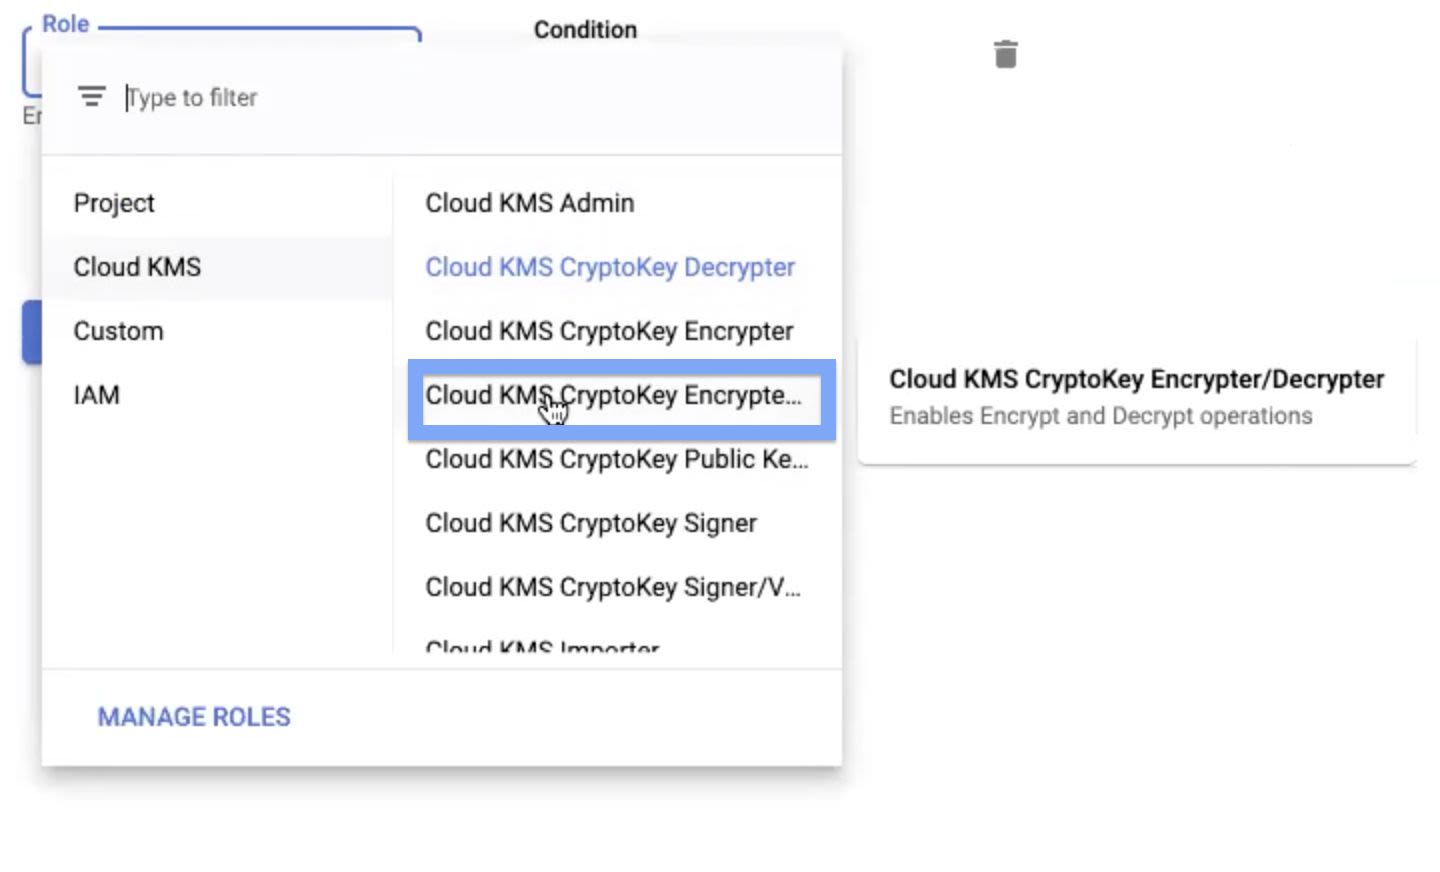Select highlighted CryptoKey Encrypter/Decrypter role

[621, 400]
